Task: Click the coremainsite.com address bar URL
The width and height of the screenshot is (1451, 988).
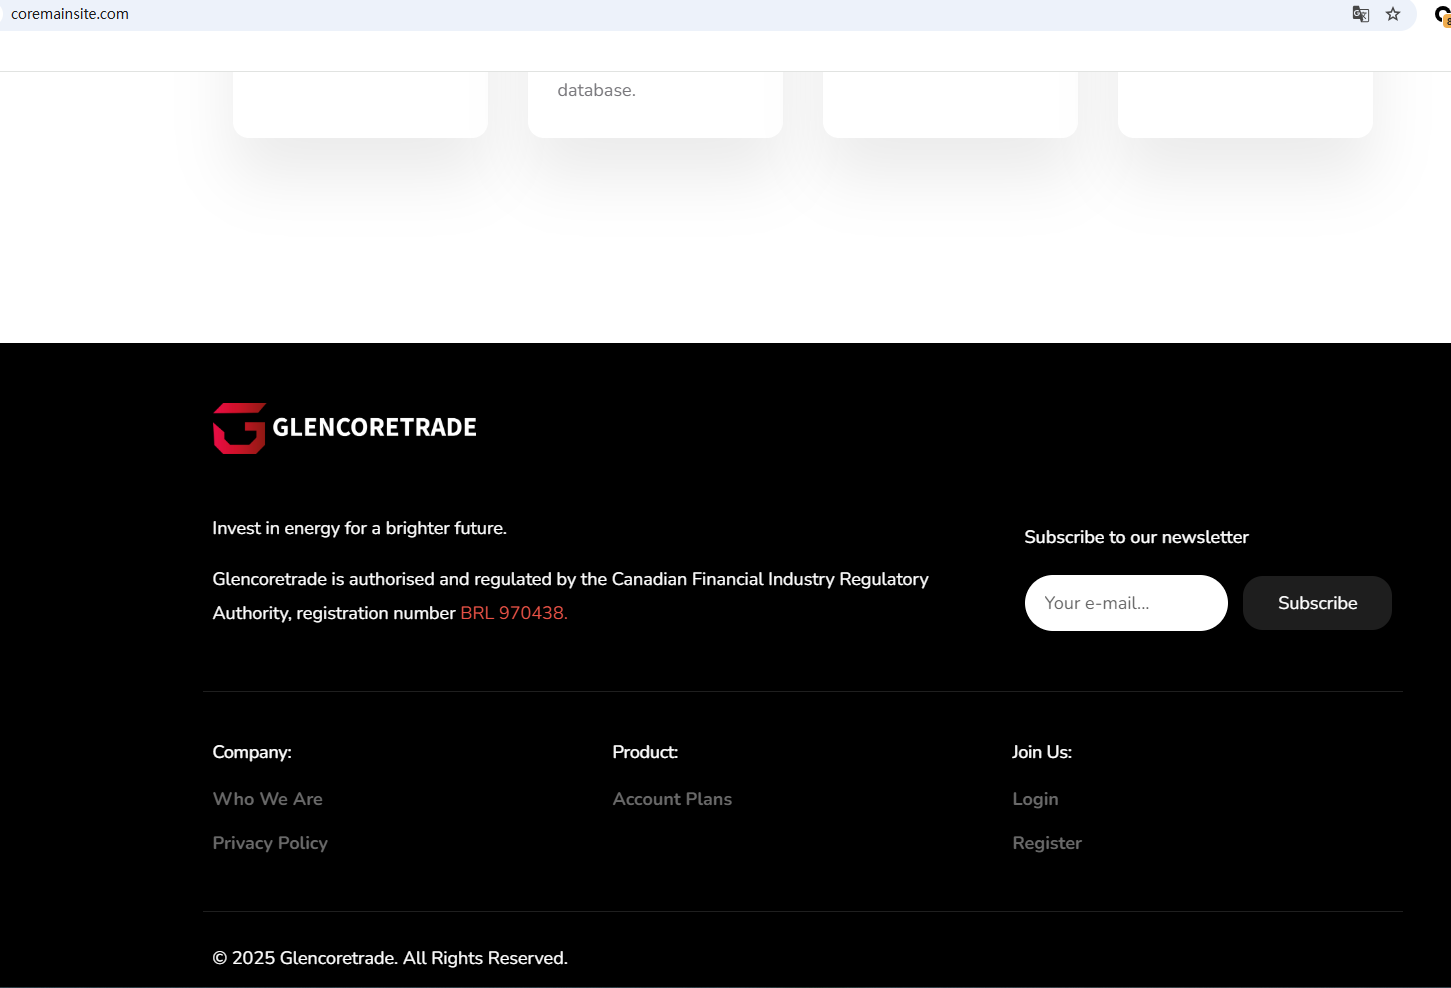Action: tap(70, 14)
